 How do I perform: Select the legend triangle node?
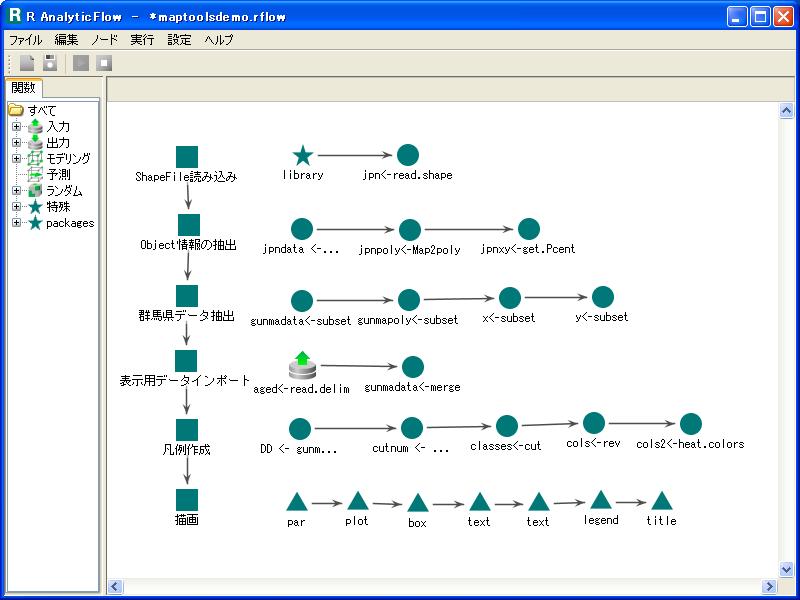click(x=601, y=500)
